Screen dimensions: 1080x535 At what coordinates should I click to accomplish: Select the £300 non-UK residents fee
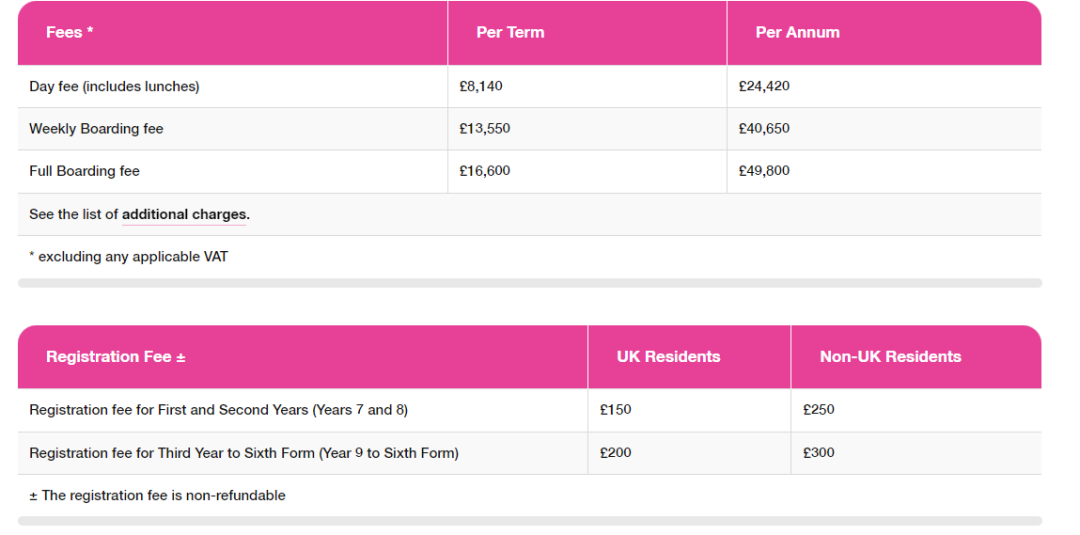point(818,453)
